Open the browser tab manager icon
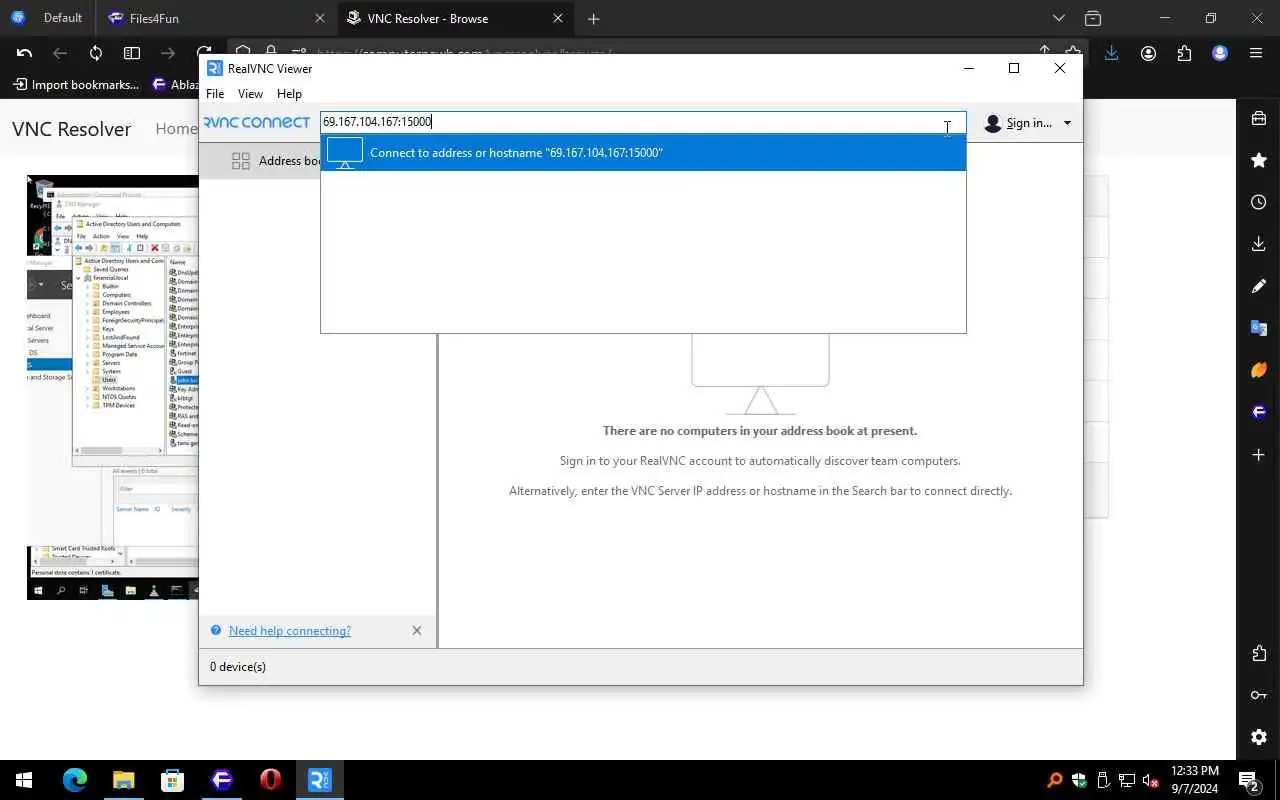 (x=1093, y=18)
